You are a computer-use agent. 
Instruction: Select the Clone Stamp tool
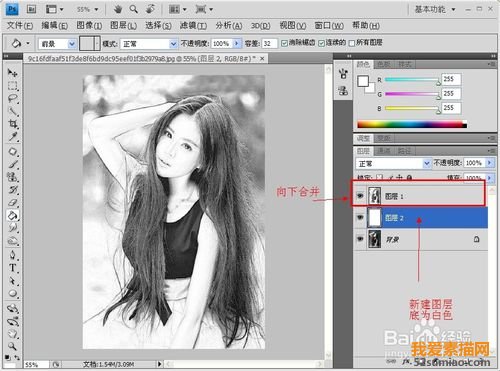pos(13,177)
